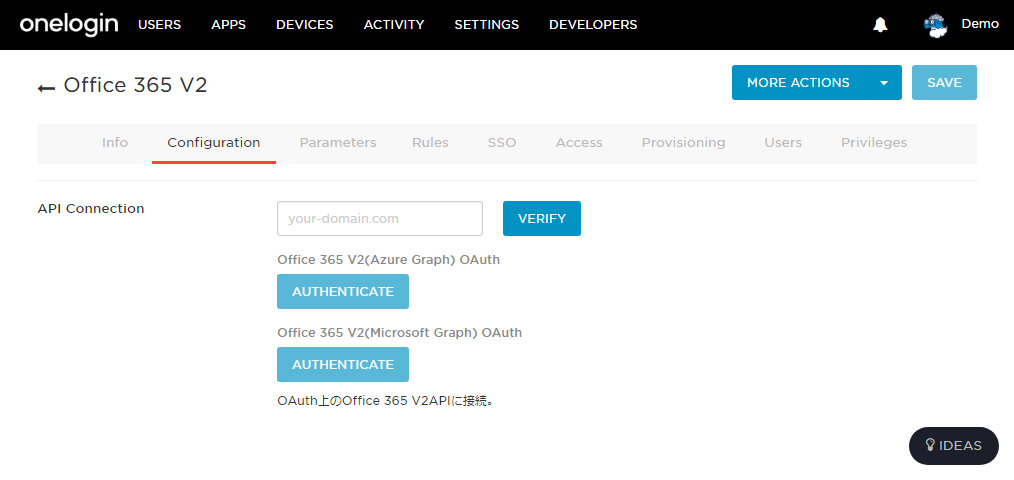The width and height of the screenshot is (1014, 480).
Task: Authenticate Office 365 V2 Microsoft Graph OAuth
Action: pyautogui.click(x=343, y=365)
